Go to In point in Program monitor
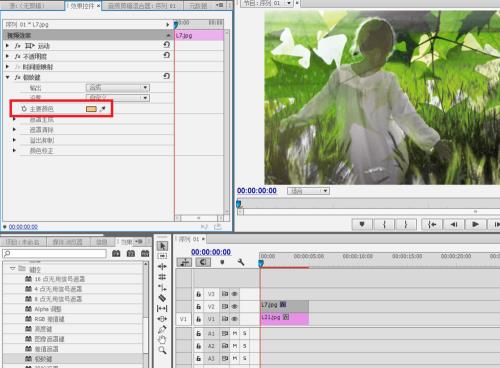The width and height of the screenshot is (500, 368). (x=432, y=224)
